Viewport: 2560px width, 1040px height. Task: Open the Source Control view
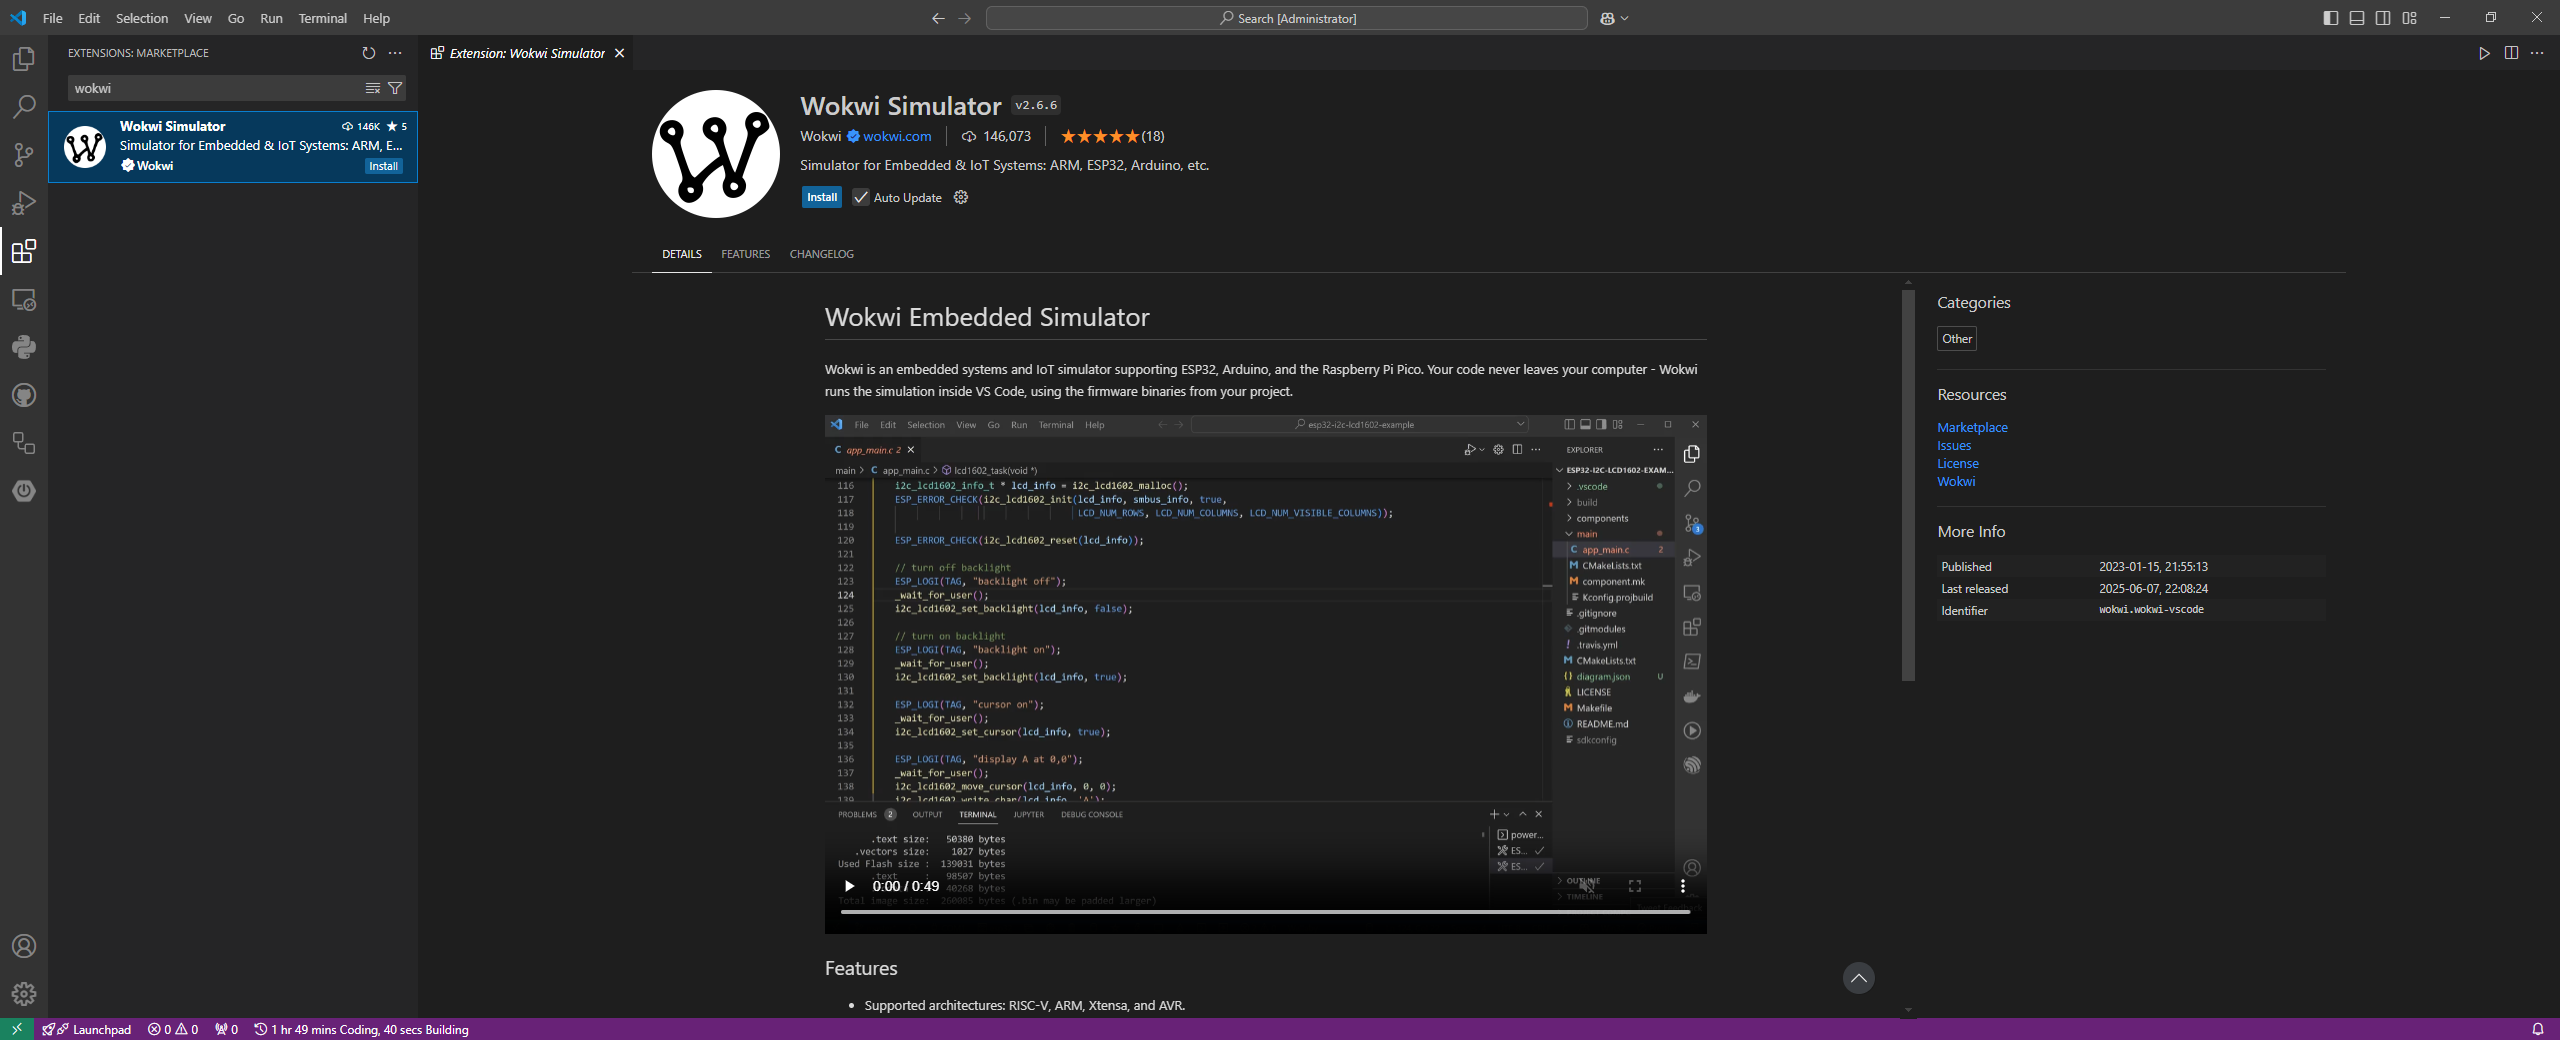pos(24,154)
